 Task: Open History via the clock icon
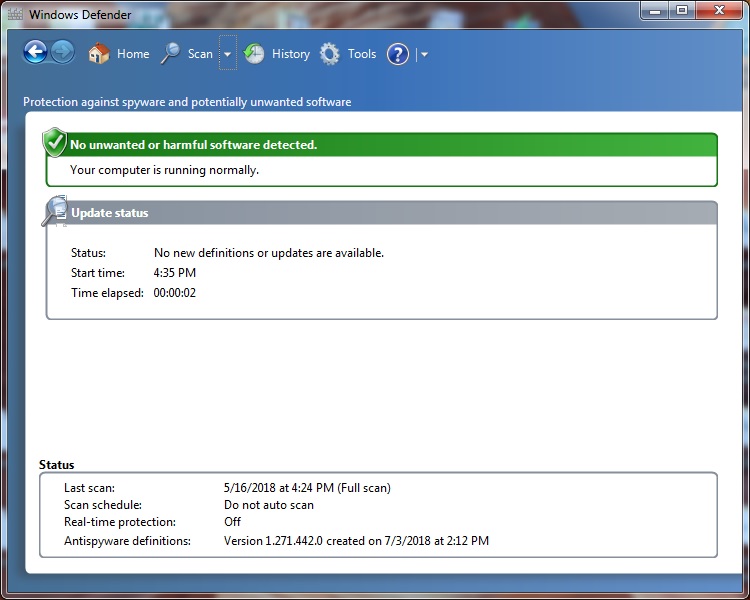255,54
